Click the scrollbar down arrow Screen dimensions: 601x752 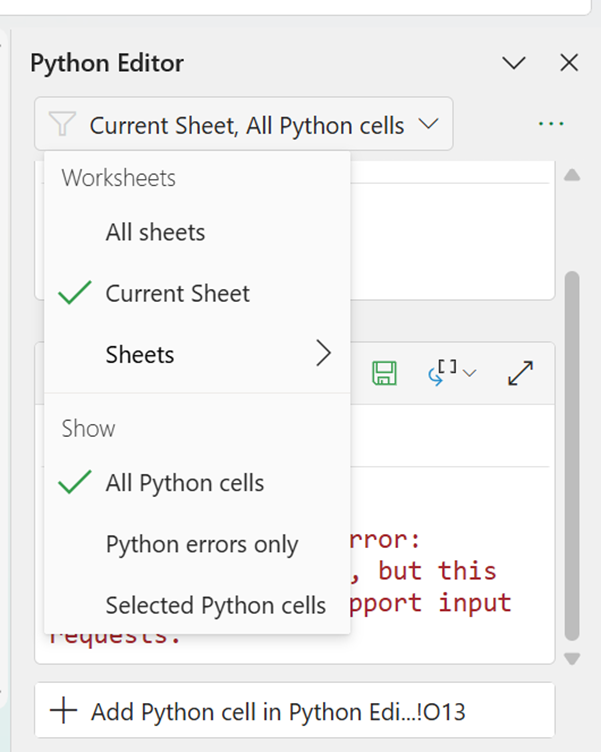tap(572, 658)
